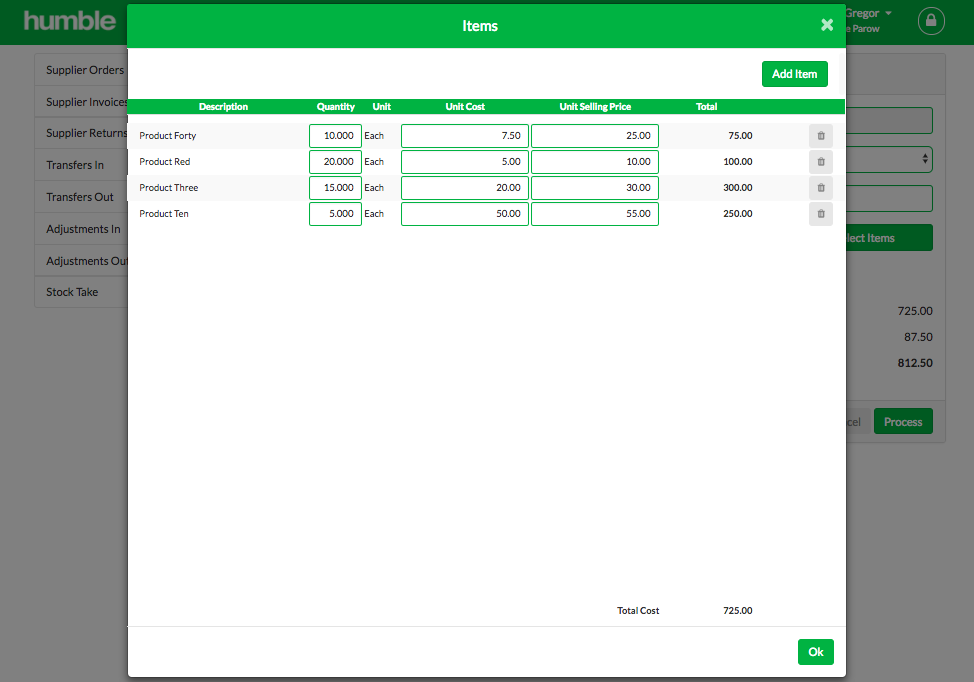Edit selling price for Product Ten
This screenshot has height=682, width=974.
pyautogui.click(x=595, y=214)
